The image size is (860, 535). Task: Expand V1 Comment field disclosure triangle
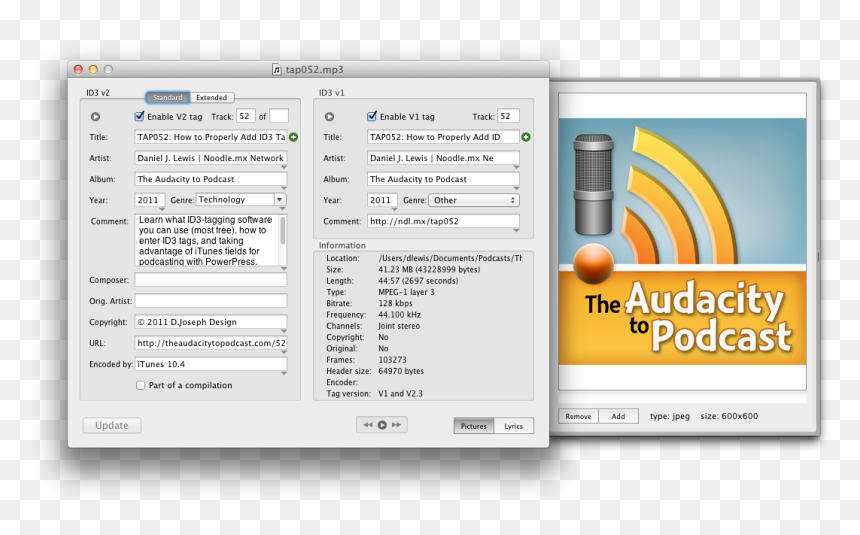click(x=516, y=230)
